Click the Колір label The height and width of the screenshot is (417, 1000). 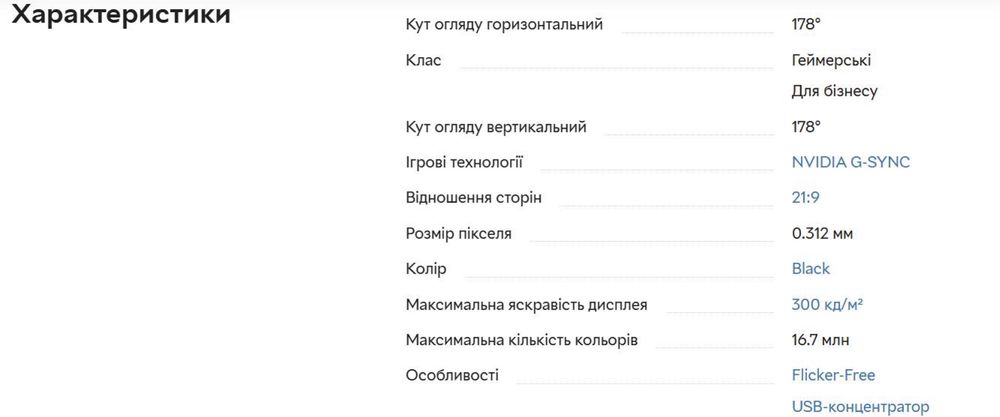pos(426,269)
